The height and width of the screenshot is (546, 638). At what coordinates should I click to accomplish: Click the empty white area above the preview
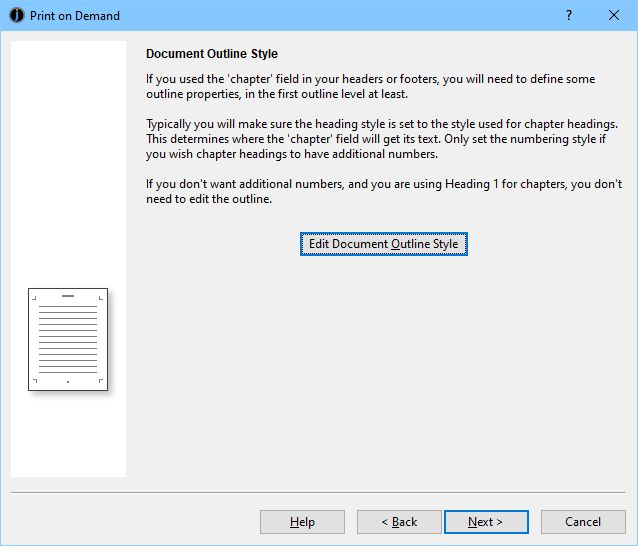(68, 160)
